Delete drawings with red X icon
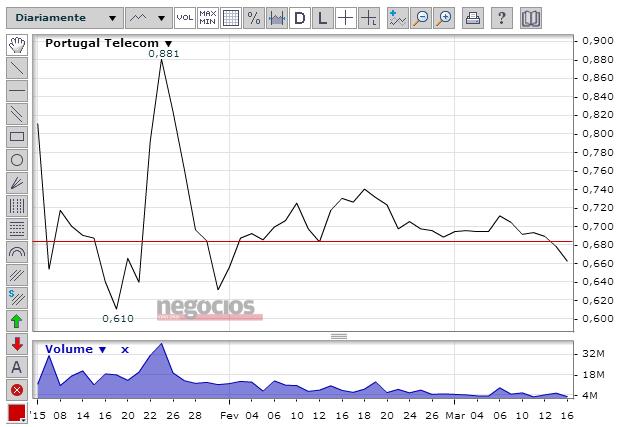 click(17, 390)
